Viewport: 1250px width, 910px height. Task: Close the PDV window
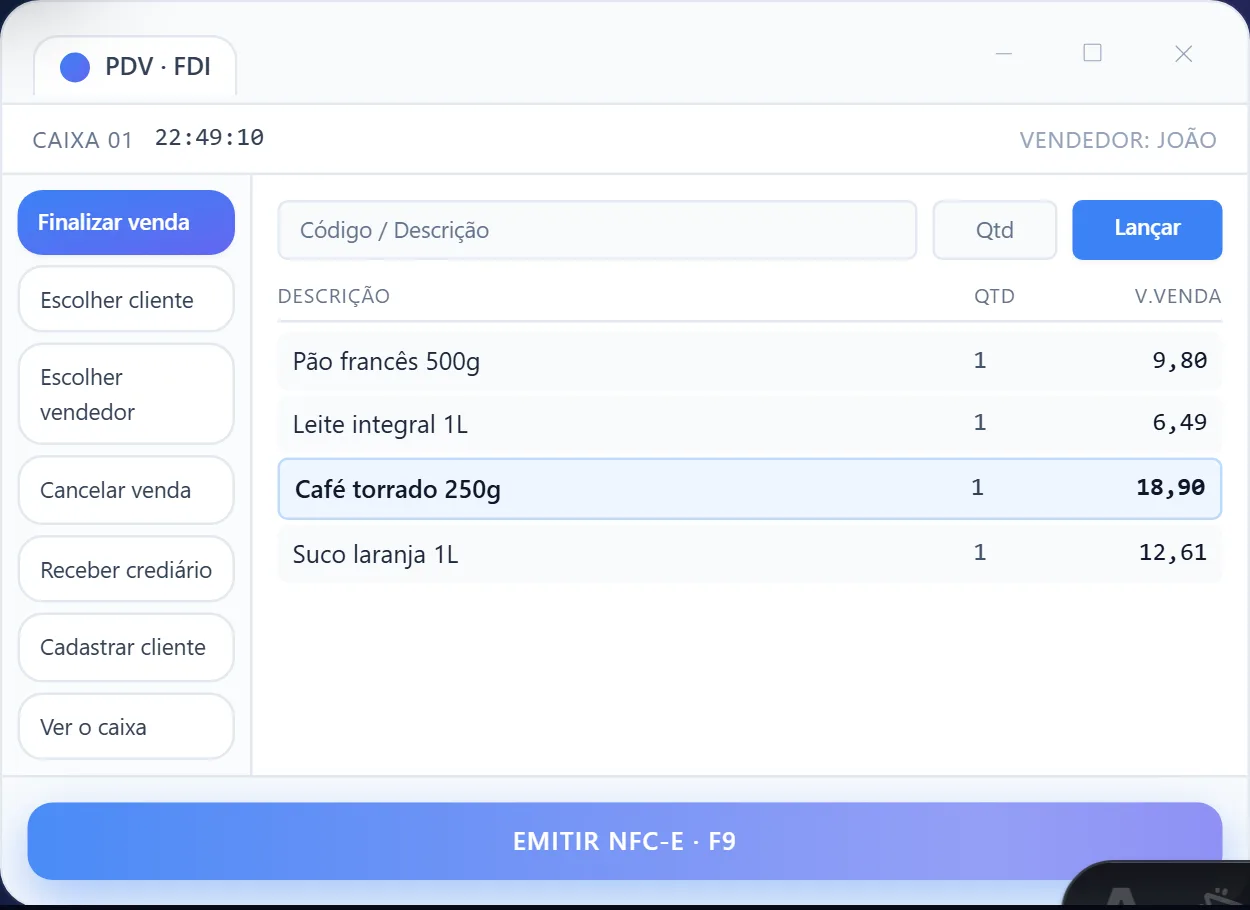click(1183, 53)
